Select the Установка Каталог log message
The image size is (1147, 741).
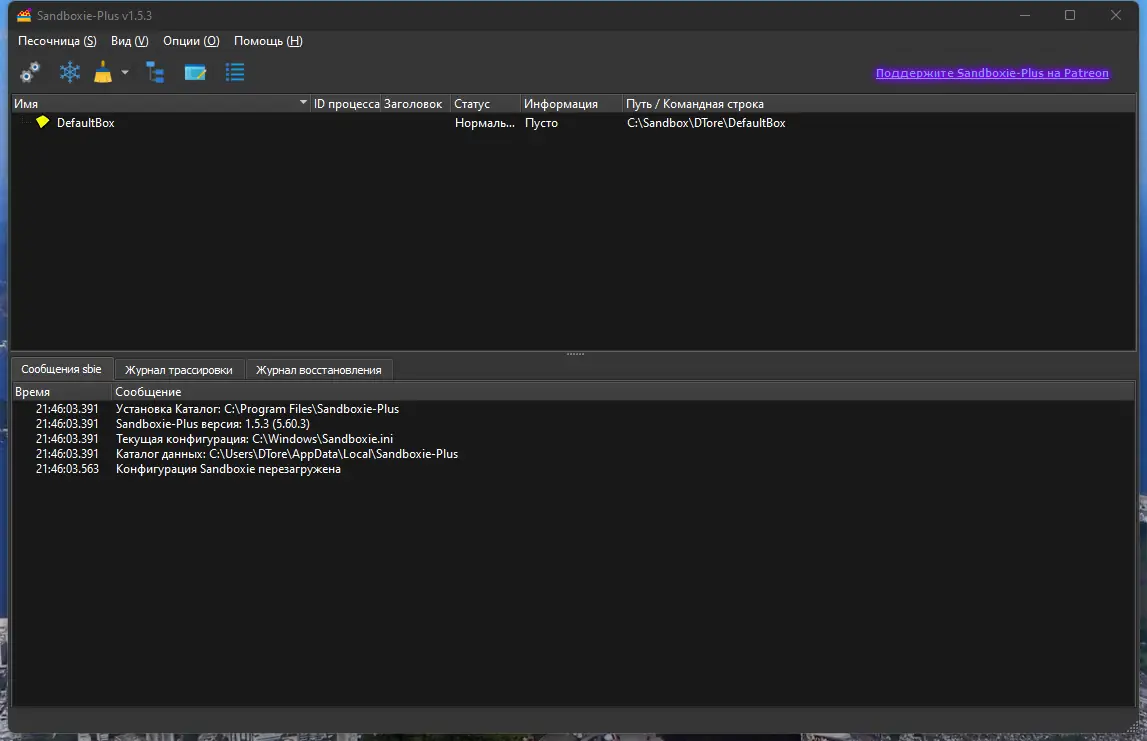257,409
